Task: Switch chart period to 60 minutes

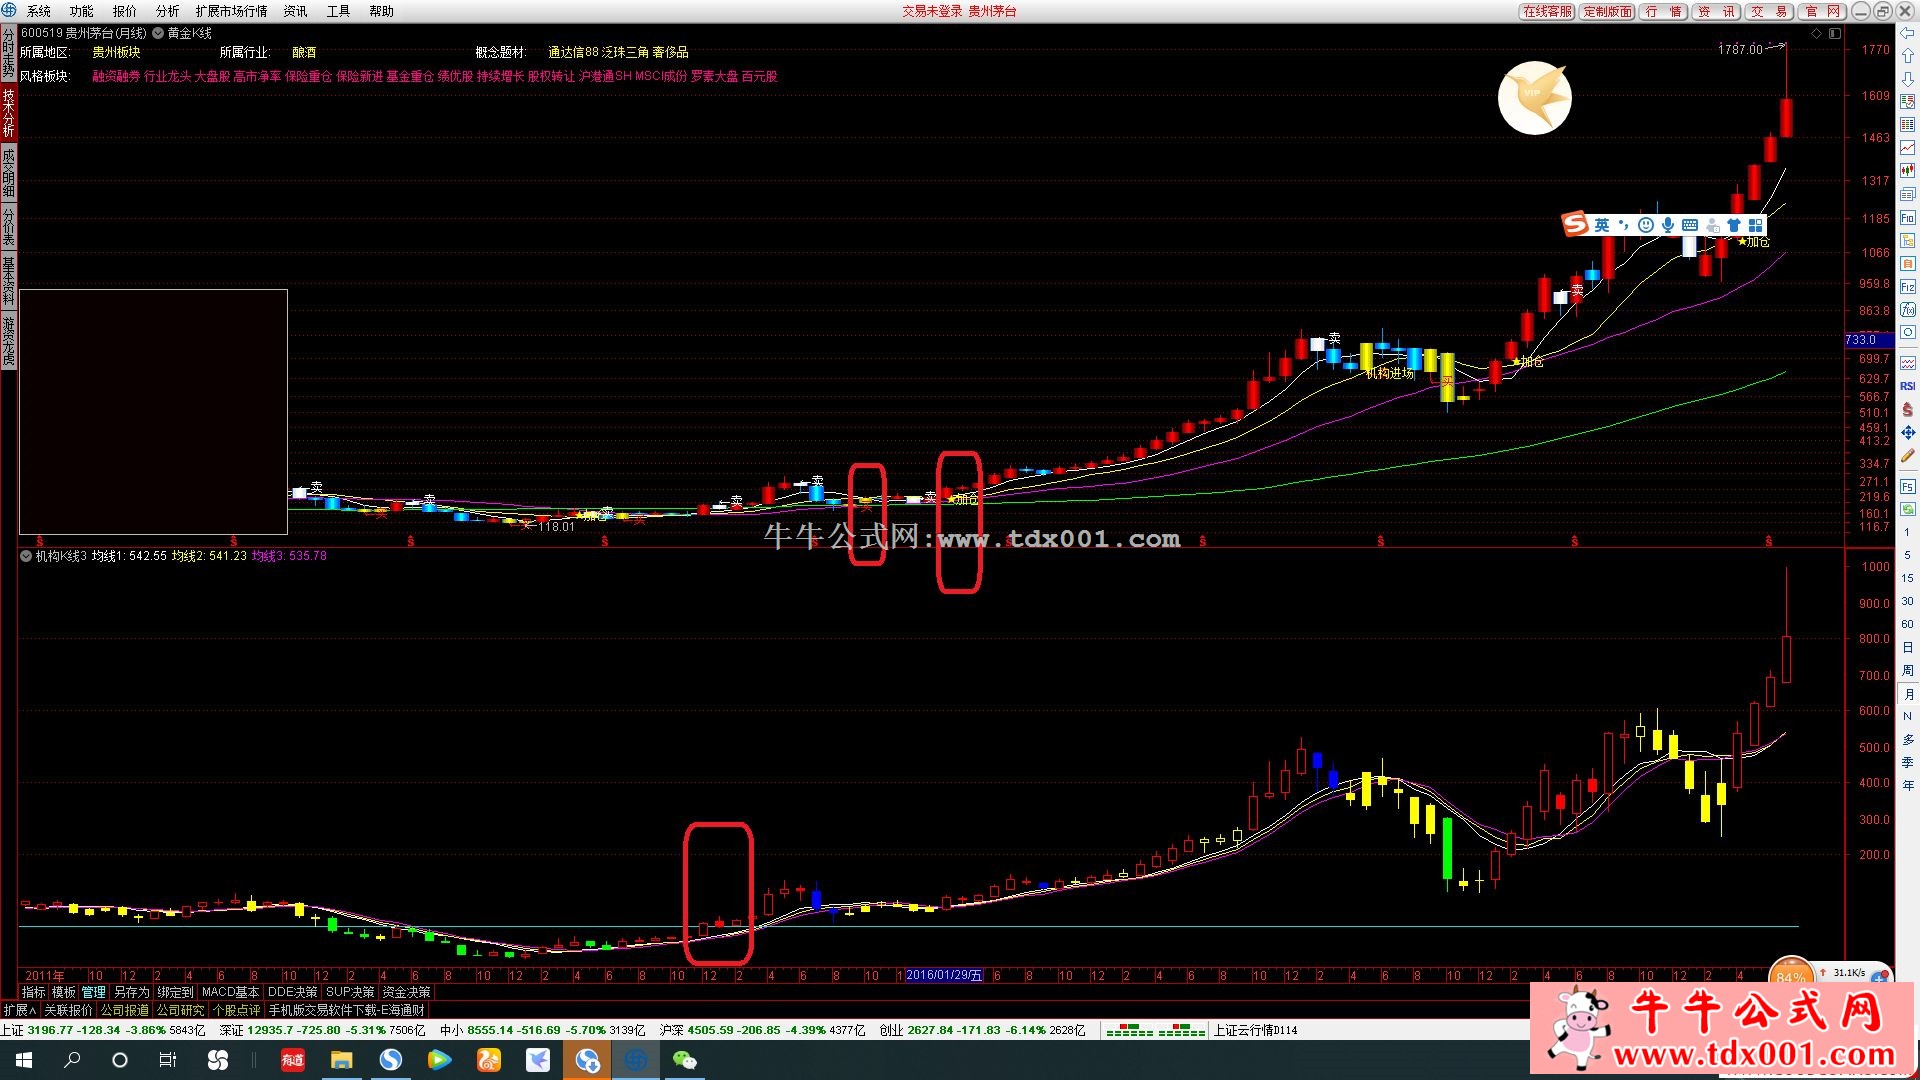Action: tap(1908, 624)
